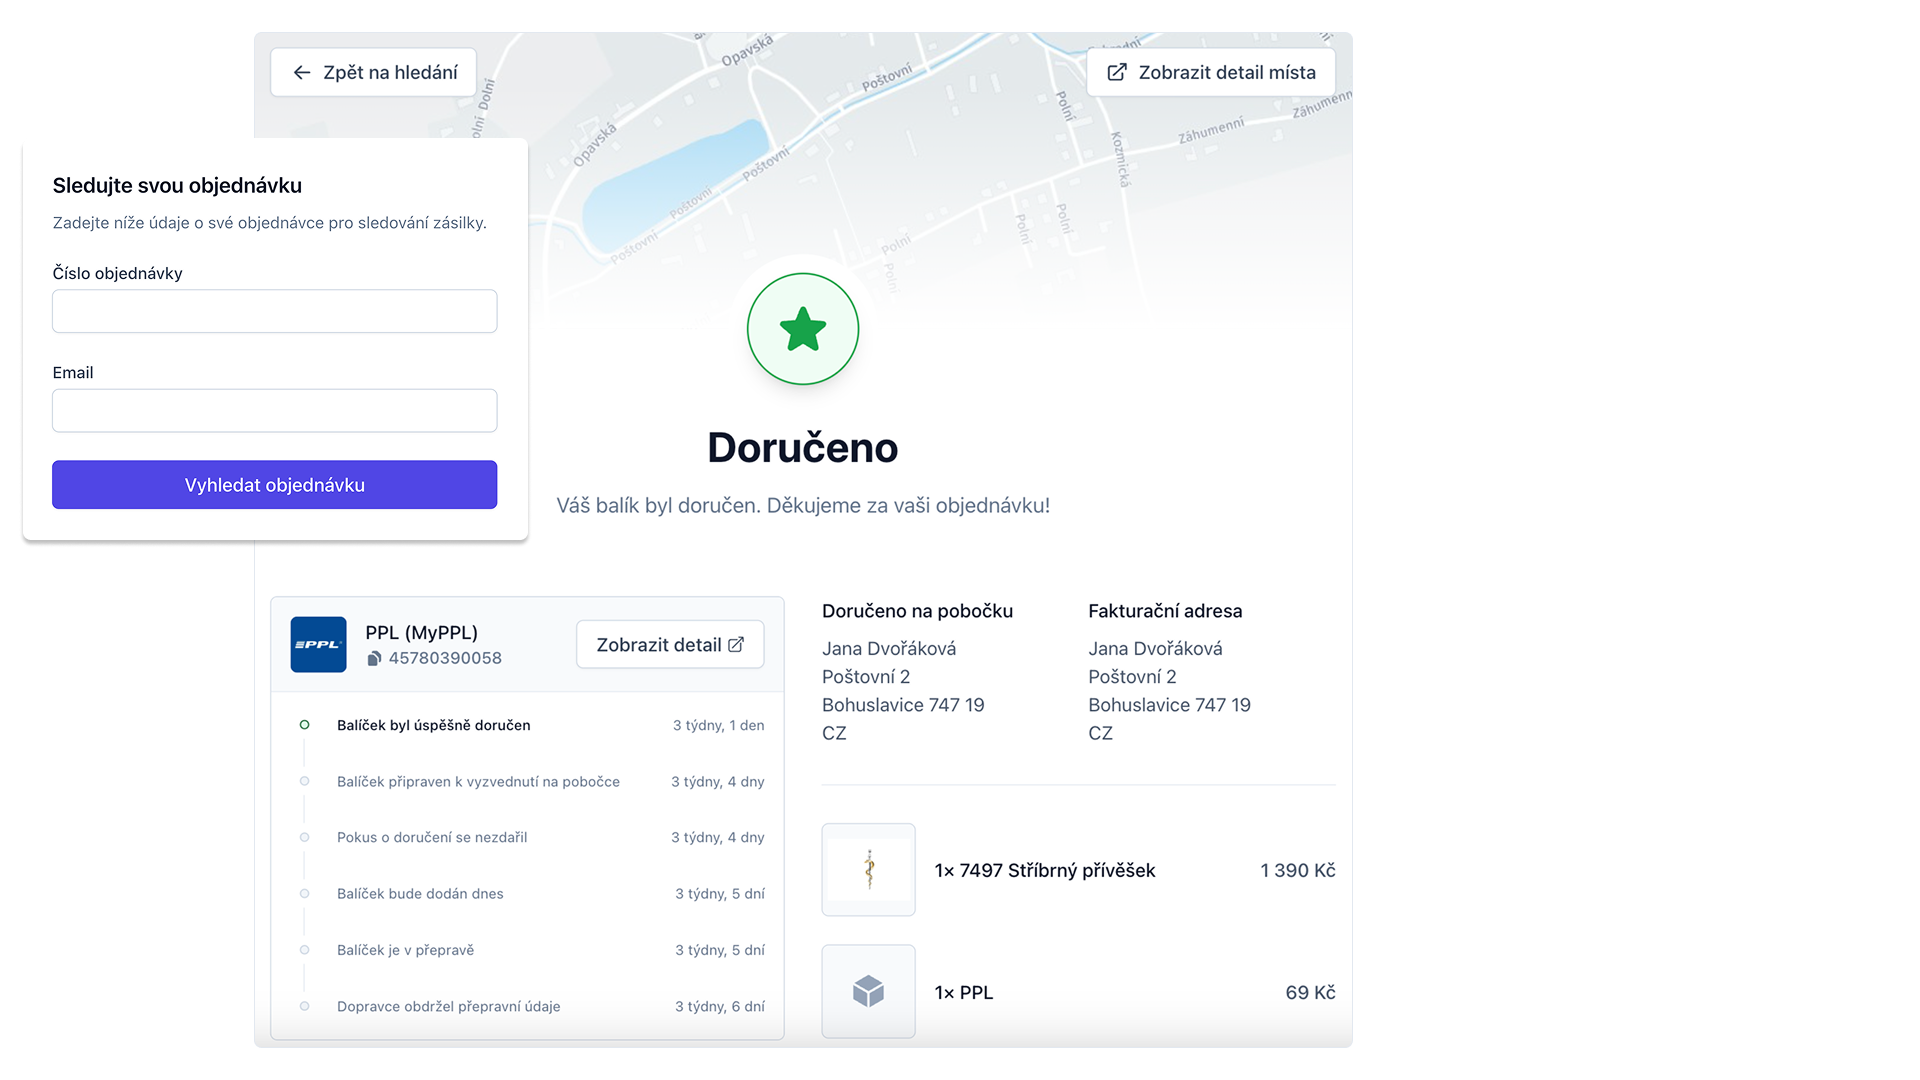
Task: Click the marker for Balíček připraven k vyzvednutí
Action: (304, 781)
